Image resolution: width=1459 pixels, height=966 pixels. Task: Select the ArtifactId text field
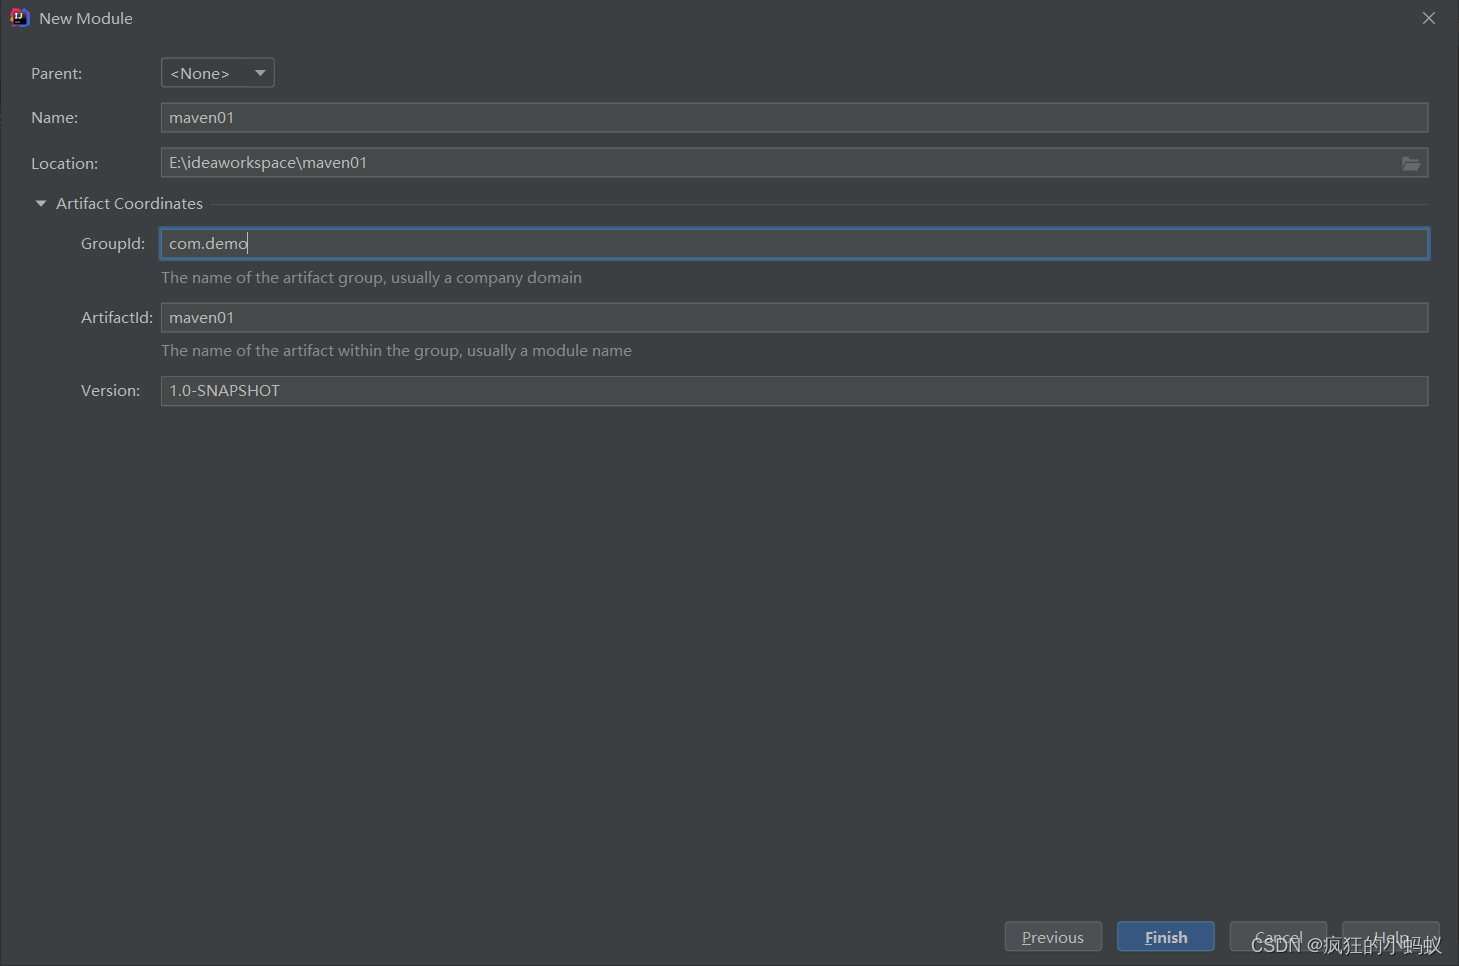(793, 318)
